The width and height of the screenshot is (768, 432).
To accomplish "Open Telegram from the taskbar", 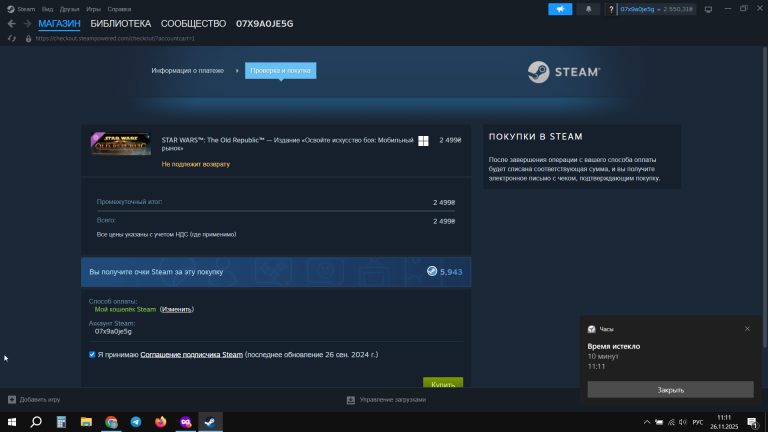I will (136, 422).
